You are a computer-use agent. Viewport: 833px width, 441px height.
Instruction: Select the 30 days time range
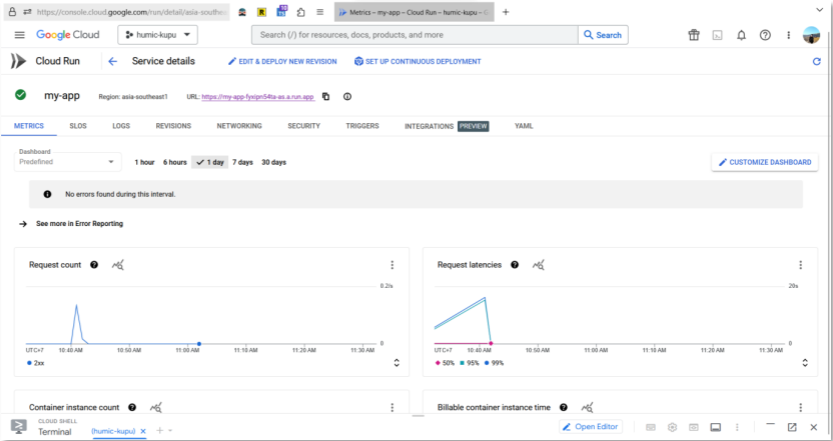coord(274,163)
